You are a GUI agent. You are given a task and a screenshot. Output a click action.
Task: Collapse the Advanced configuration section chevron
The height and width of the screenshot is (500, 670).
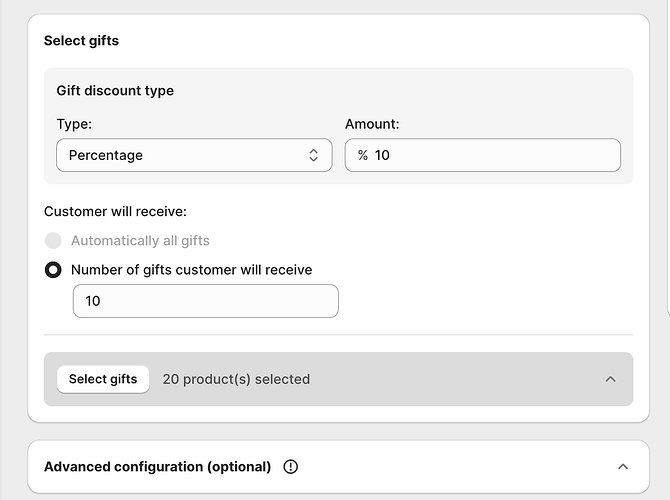(x=623, y=466)
